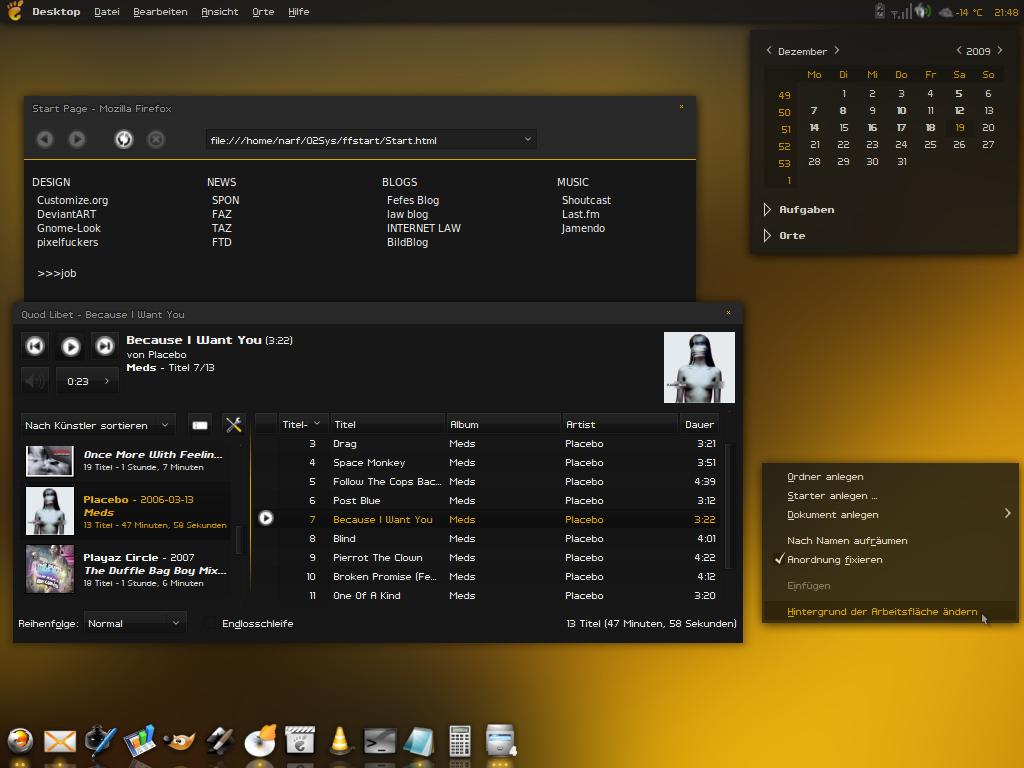
Task: Open the Last.fm link
Action: (x=581, y=214)
